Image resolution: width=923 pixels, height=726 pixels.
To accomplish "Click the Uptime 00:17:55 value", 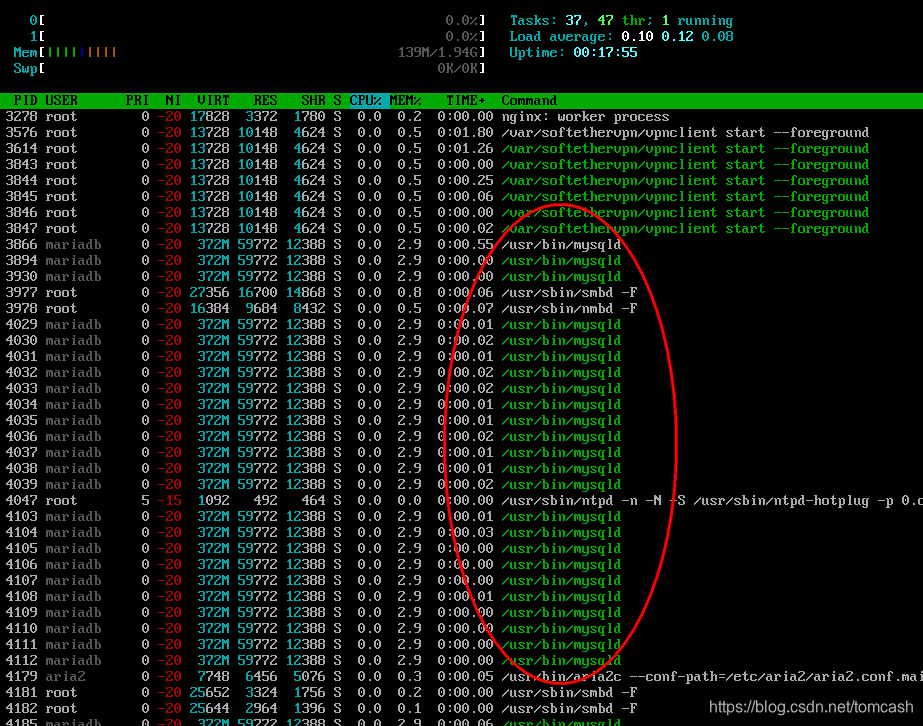I will tap(605, 52).
